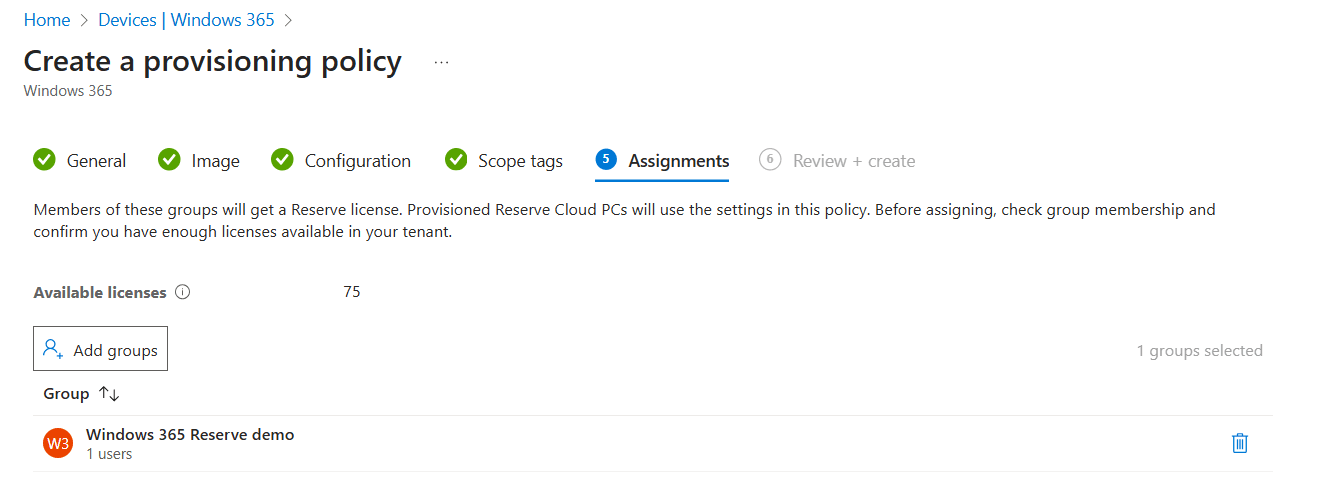The height and width of the screenshot is (493, 1317).
Task: Delete the Windows 365 Reserve demo group
Action: [x=1239, y=443]
